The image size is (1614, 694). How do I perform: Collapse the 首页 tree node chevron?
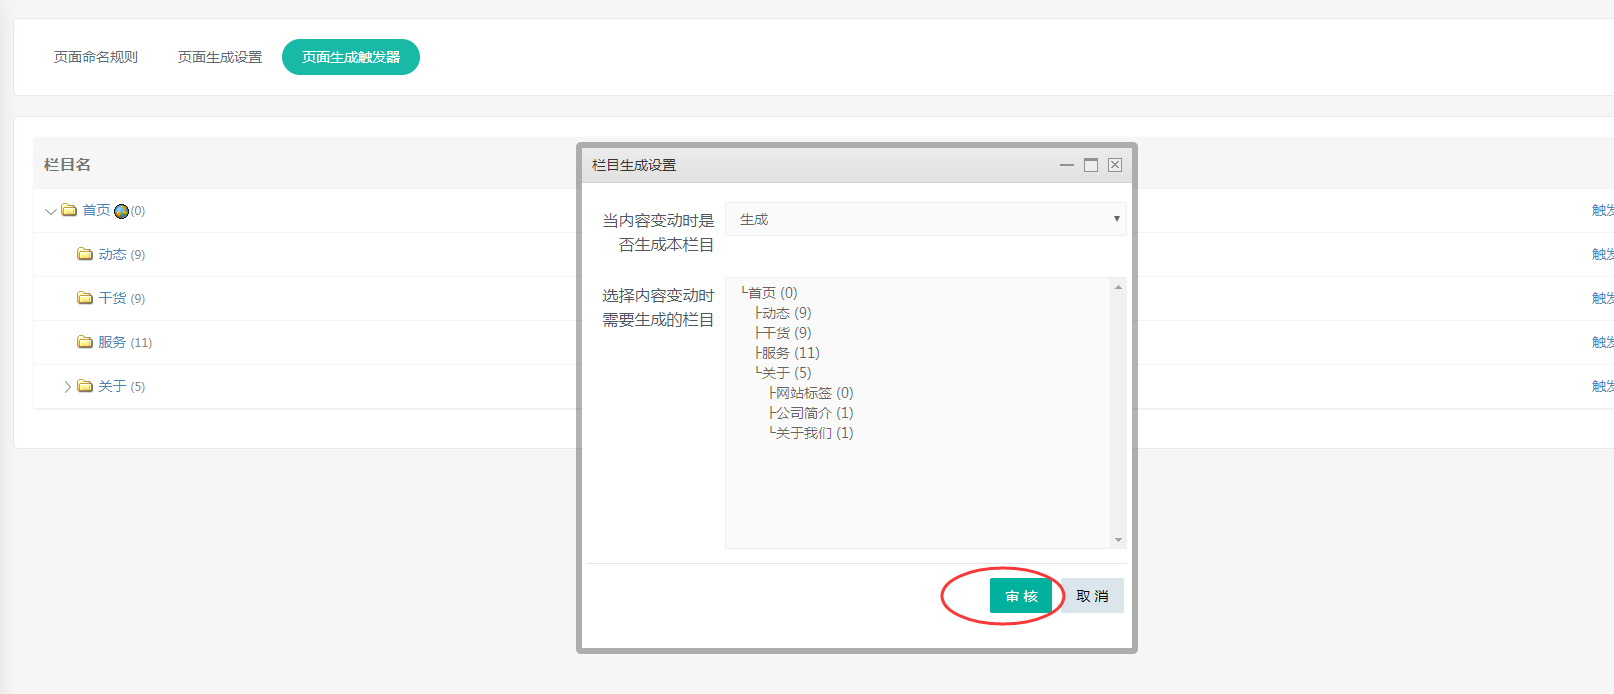tap(51, 211)
